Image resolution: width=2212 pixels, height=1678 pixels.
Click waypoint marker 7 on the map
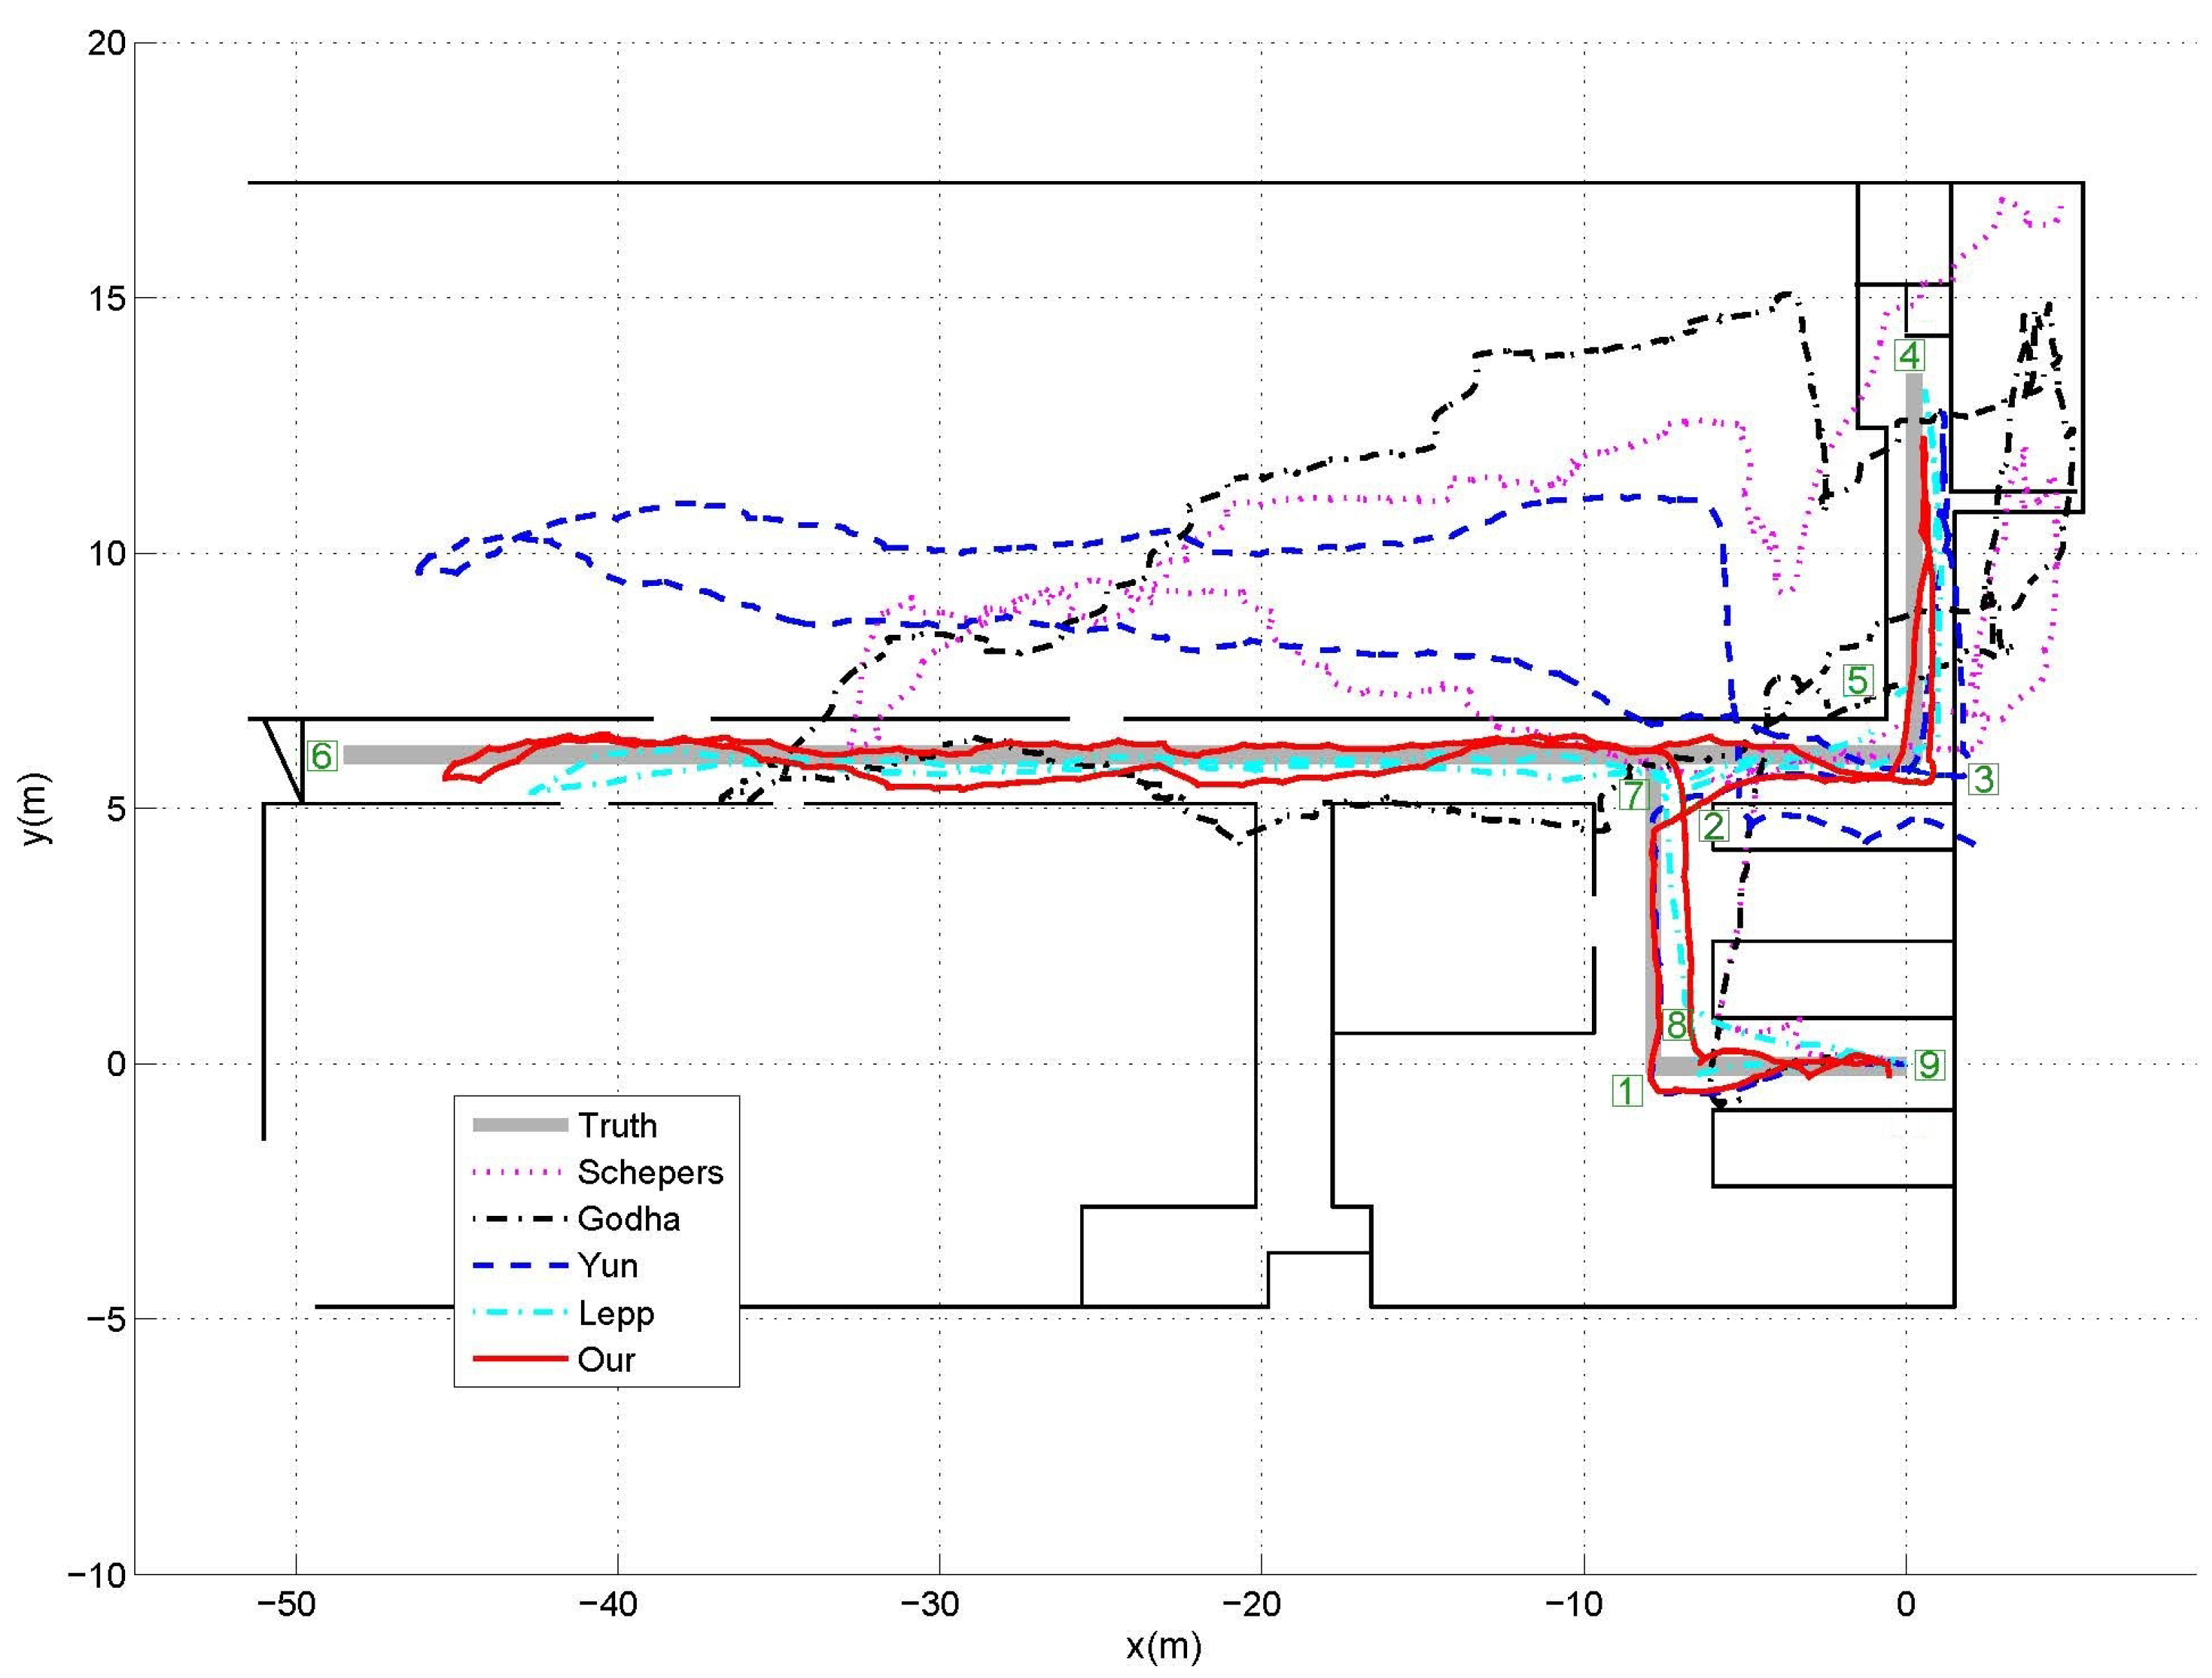pos(1633,795)
